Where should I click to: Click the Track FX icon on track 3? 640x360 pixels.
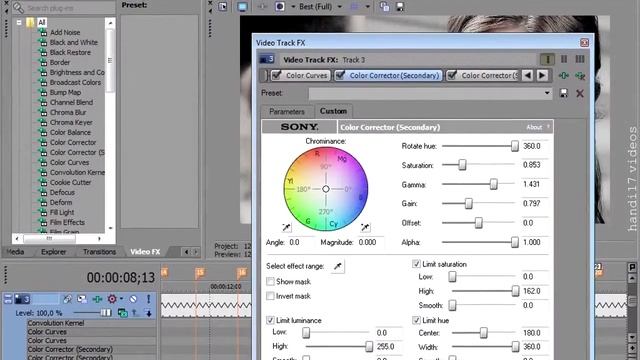pos(97,299)
